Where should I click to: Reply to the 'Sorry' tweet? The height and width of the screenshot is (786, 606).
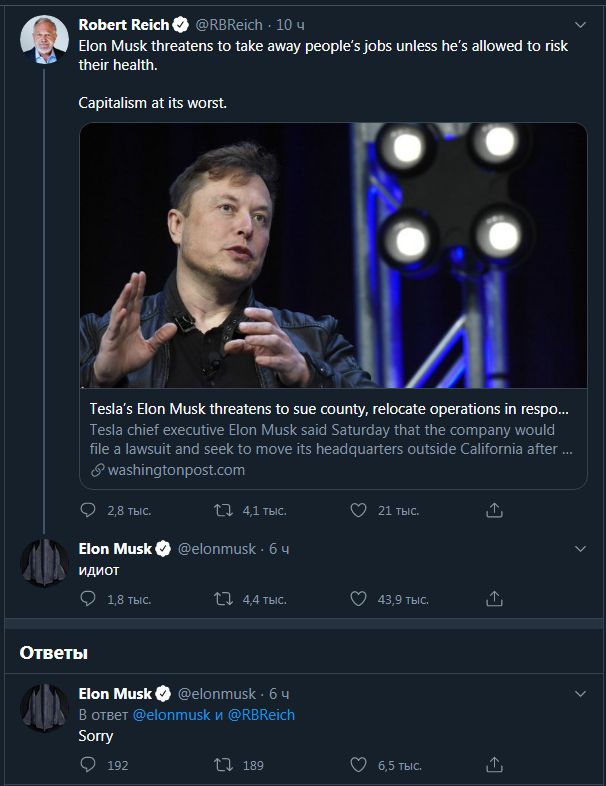(88, 765)
